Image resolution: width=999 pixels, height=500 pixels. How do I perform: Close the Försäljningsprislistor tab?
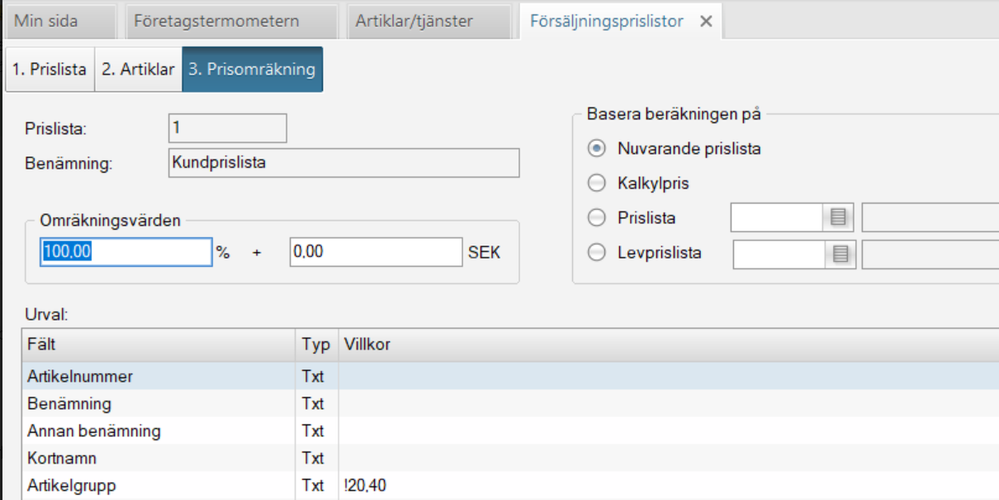(x=705, y=21)
